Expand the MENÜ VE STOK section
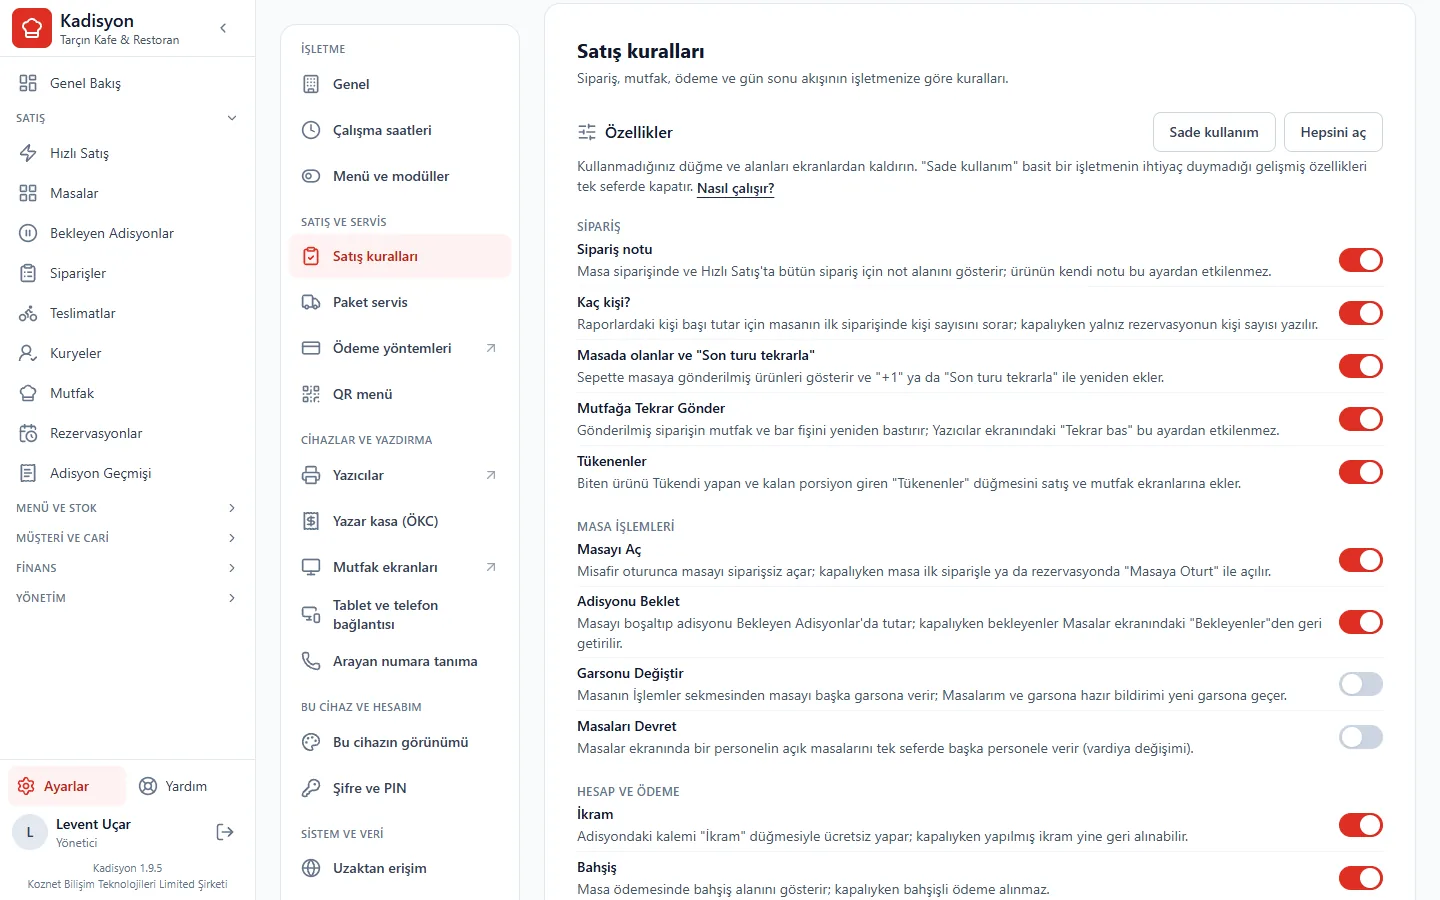Screen dimensions: 1440x900 pos(127,508)
